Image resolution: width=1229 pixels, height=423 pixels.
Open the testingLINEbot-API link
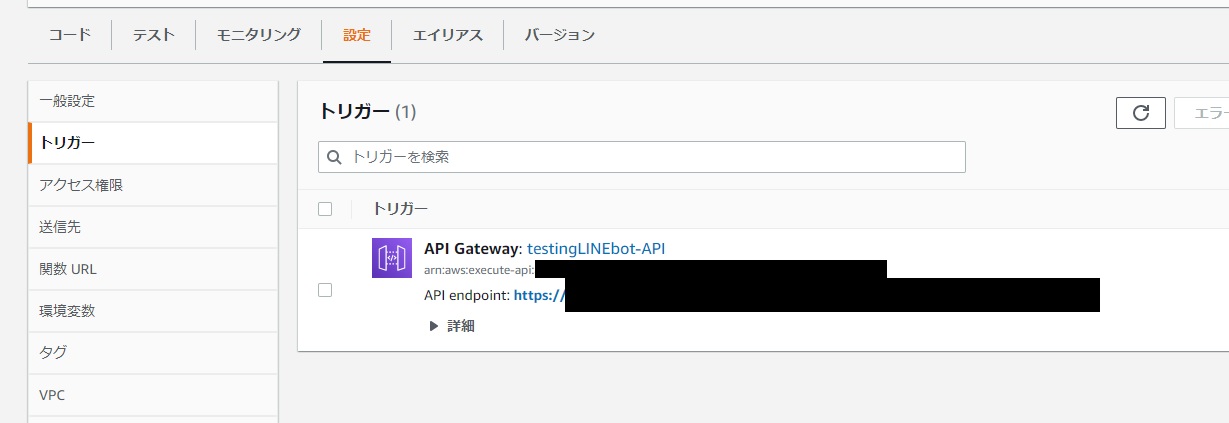click(x=609, y=248)
